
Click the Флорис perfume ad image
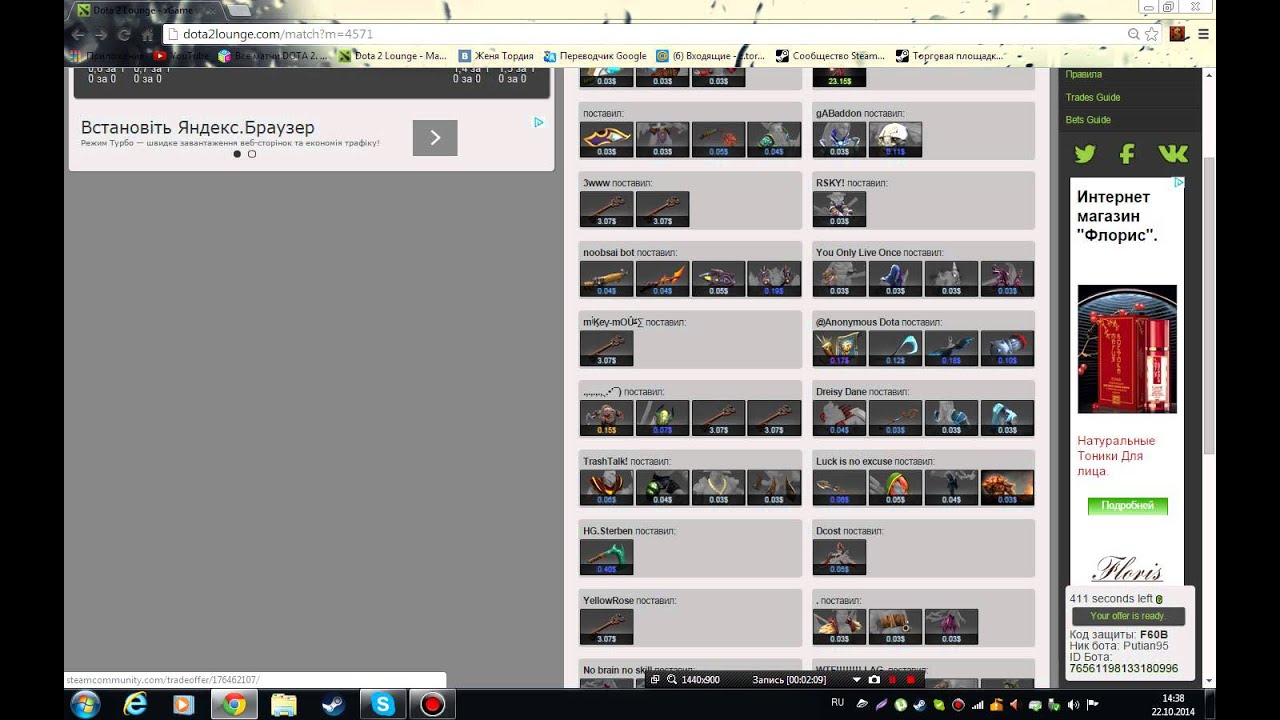pyautogui.click(x=1127, y=349)
